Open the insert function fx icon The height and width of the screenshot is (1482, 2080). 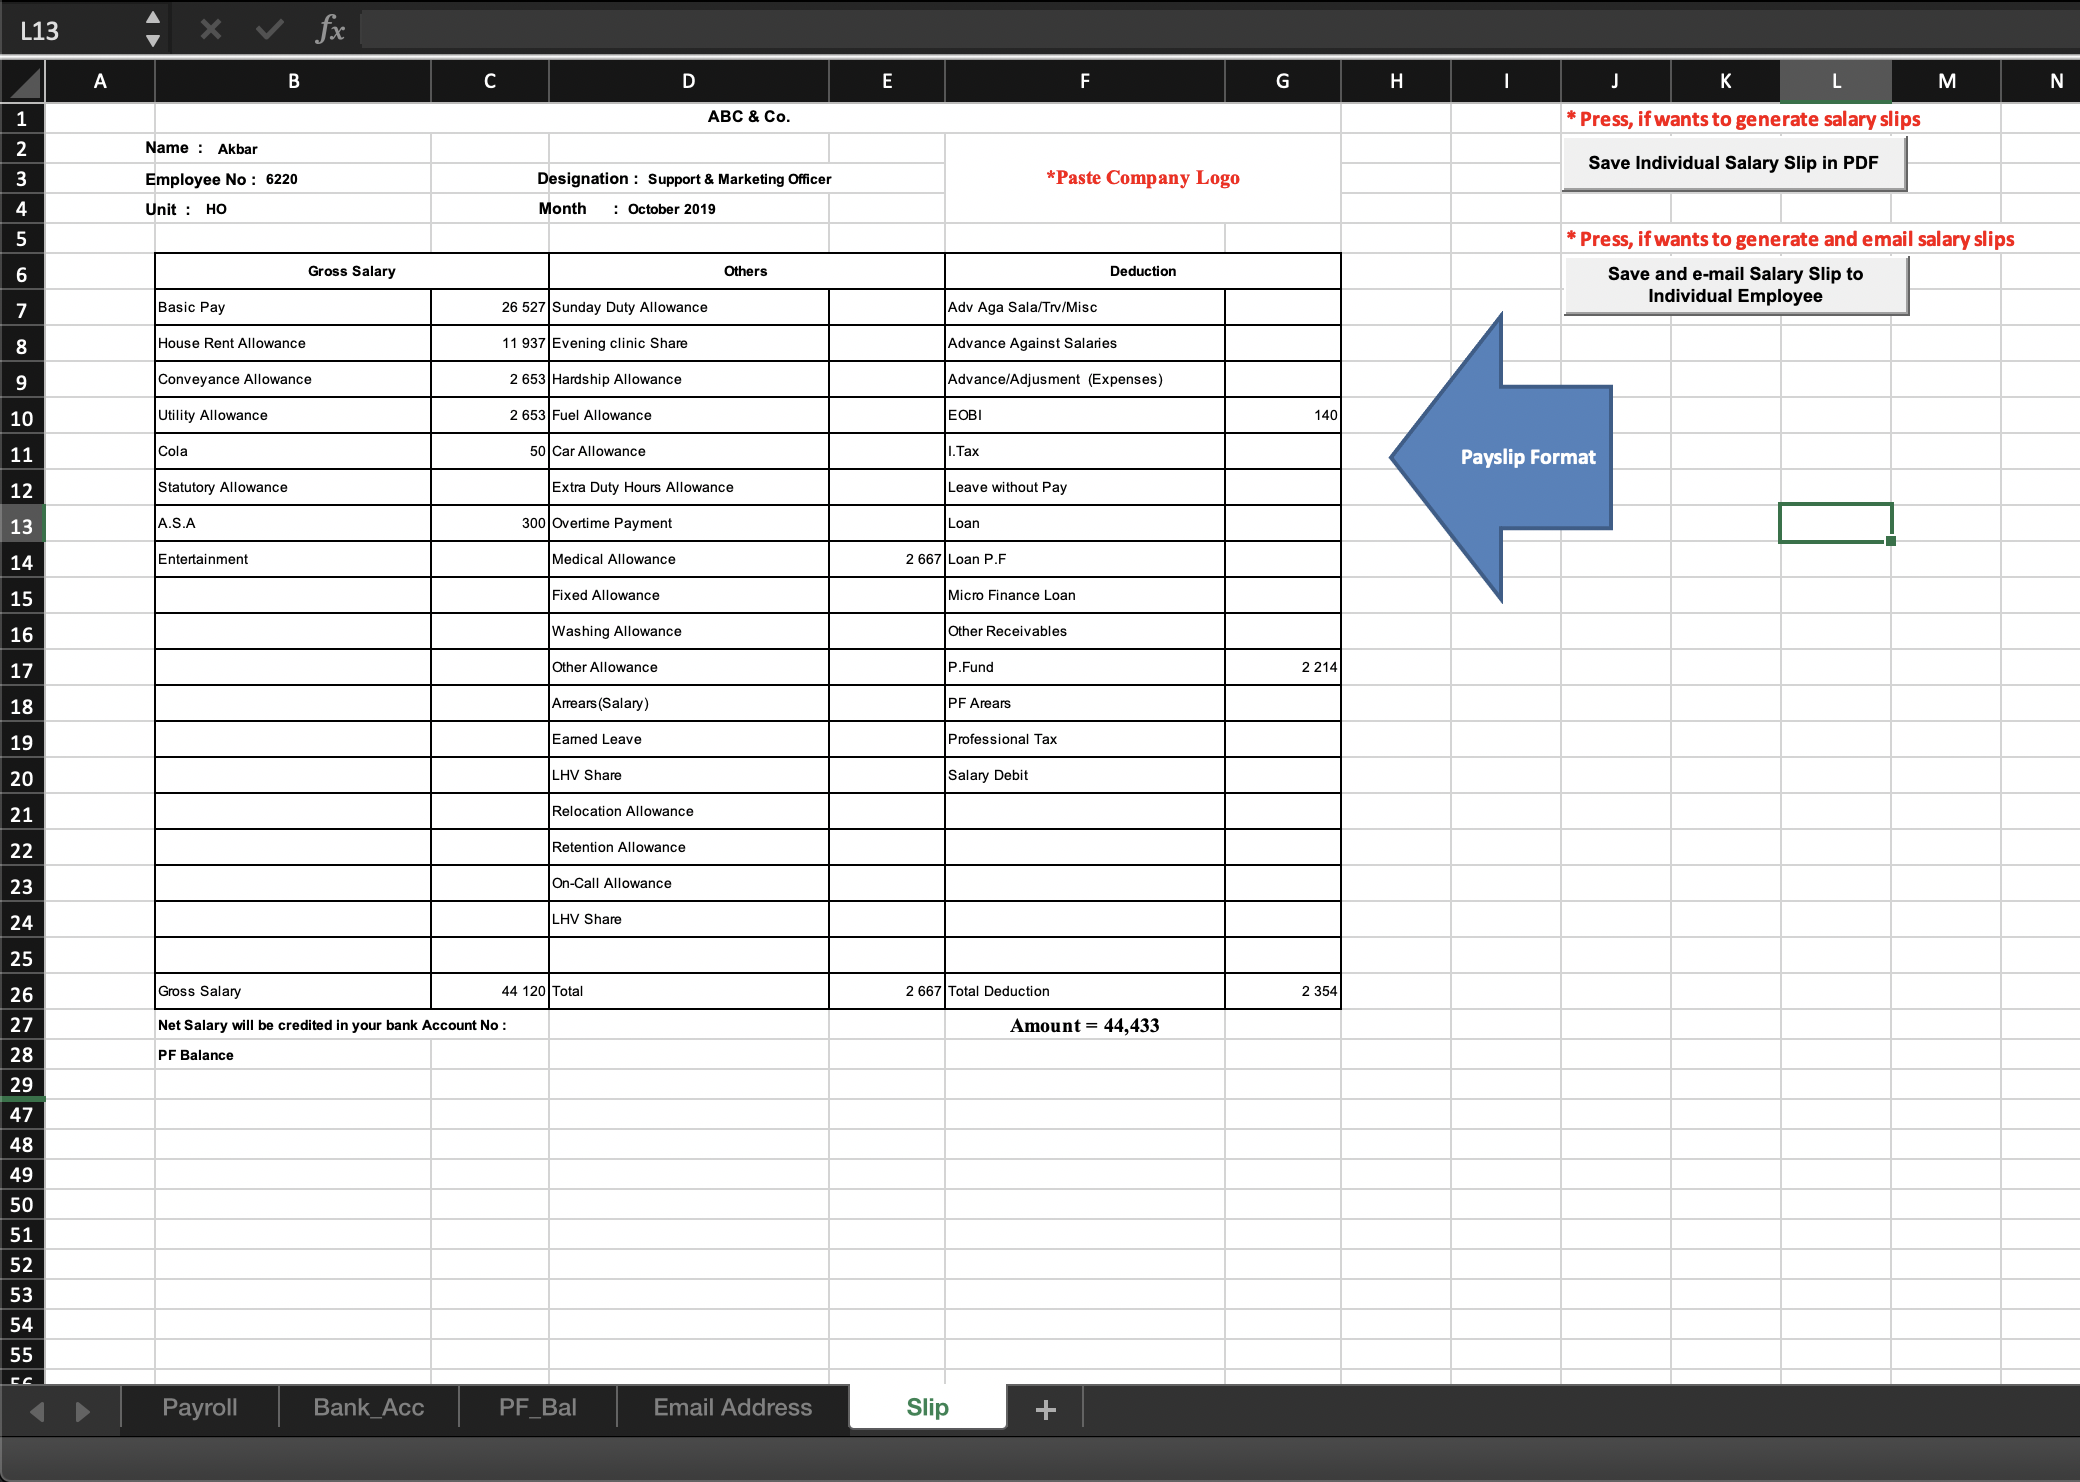click(x=330, y=30)
